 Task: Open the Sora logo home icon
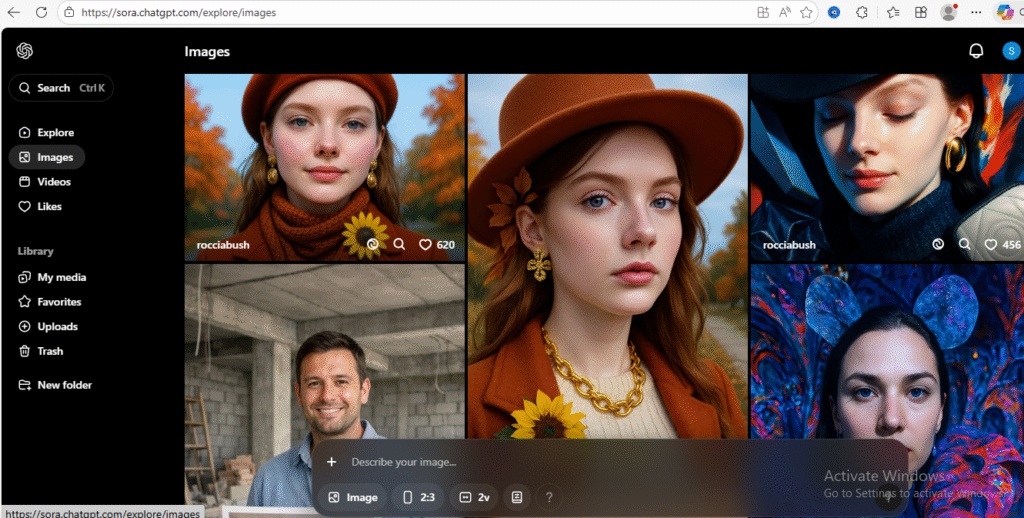[25, 52]
